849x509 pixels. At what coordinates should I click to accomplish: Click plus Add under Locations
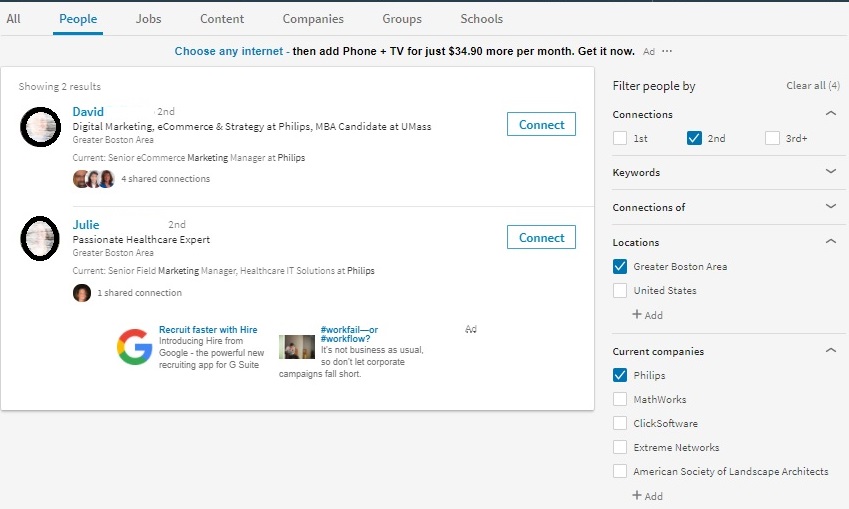pyautogui.click(x=648, y=315)
